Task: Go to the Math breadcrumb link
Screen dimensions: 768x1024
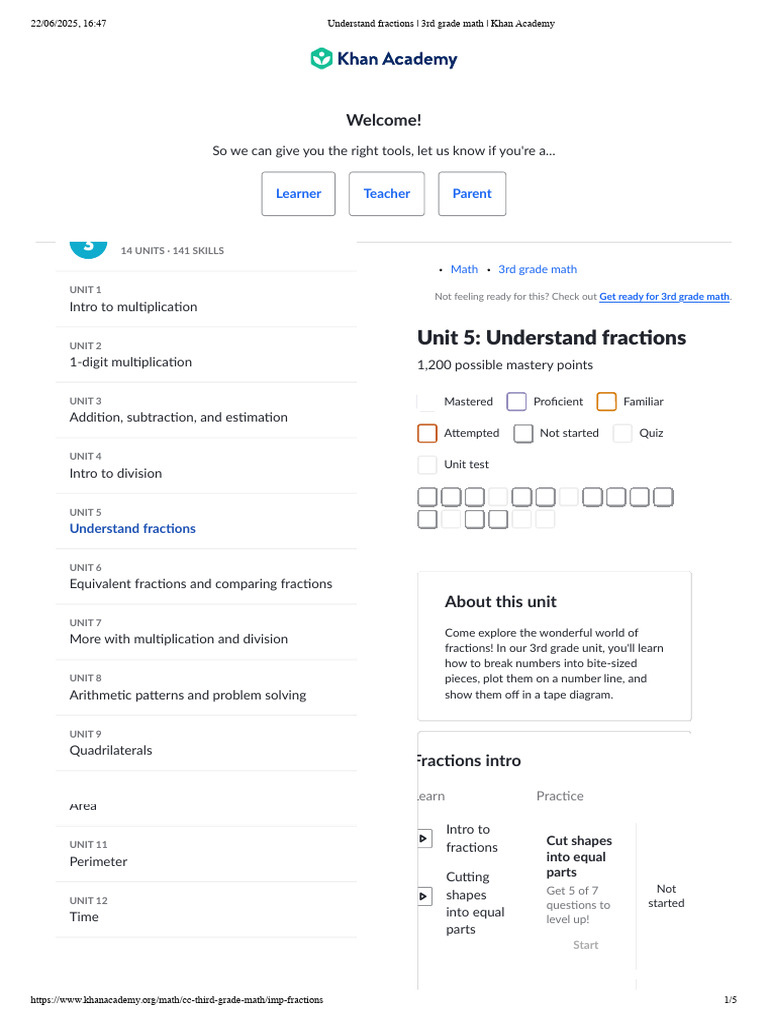Action: [x=464, y=269]
